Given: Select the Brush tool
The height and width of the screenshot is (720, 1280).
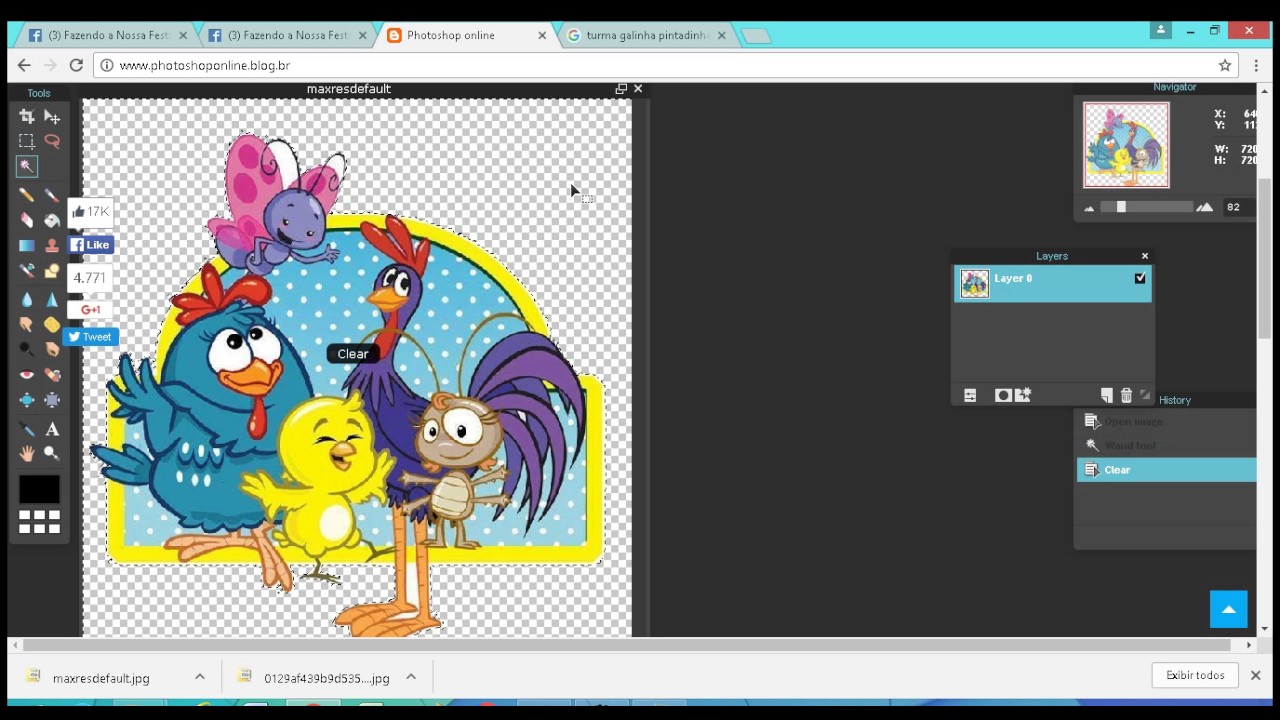Looking at the screenshot, I should (52, 195).
